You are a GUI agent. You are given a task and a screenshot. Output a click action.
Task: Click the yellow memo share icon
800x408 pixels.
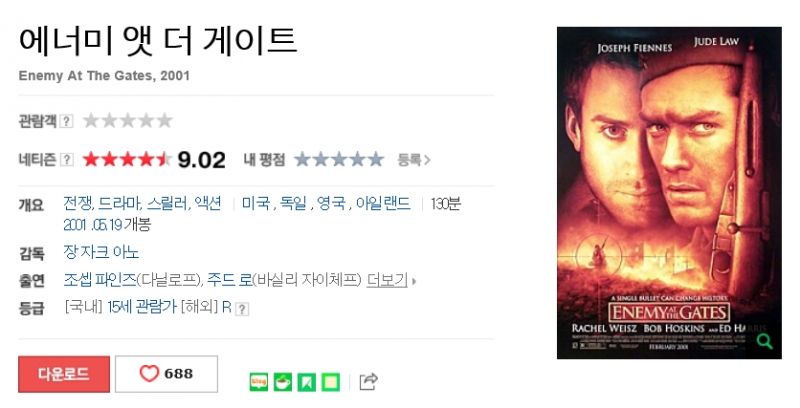pos(331,381)
